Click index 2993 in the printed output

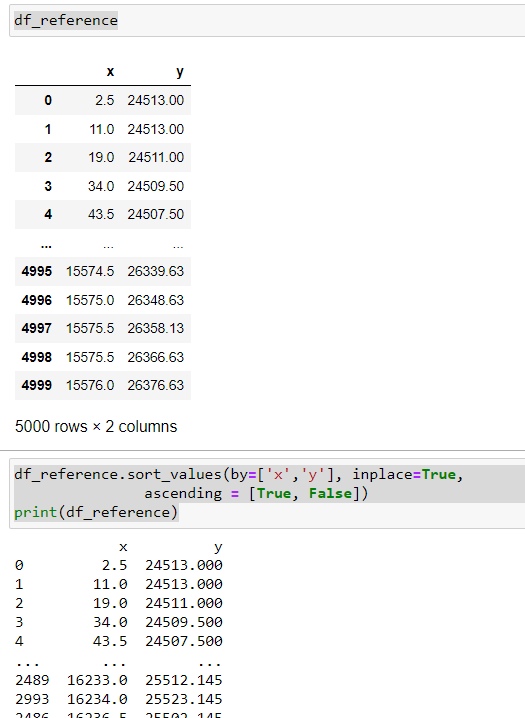32,699
